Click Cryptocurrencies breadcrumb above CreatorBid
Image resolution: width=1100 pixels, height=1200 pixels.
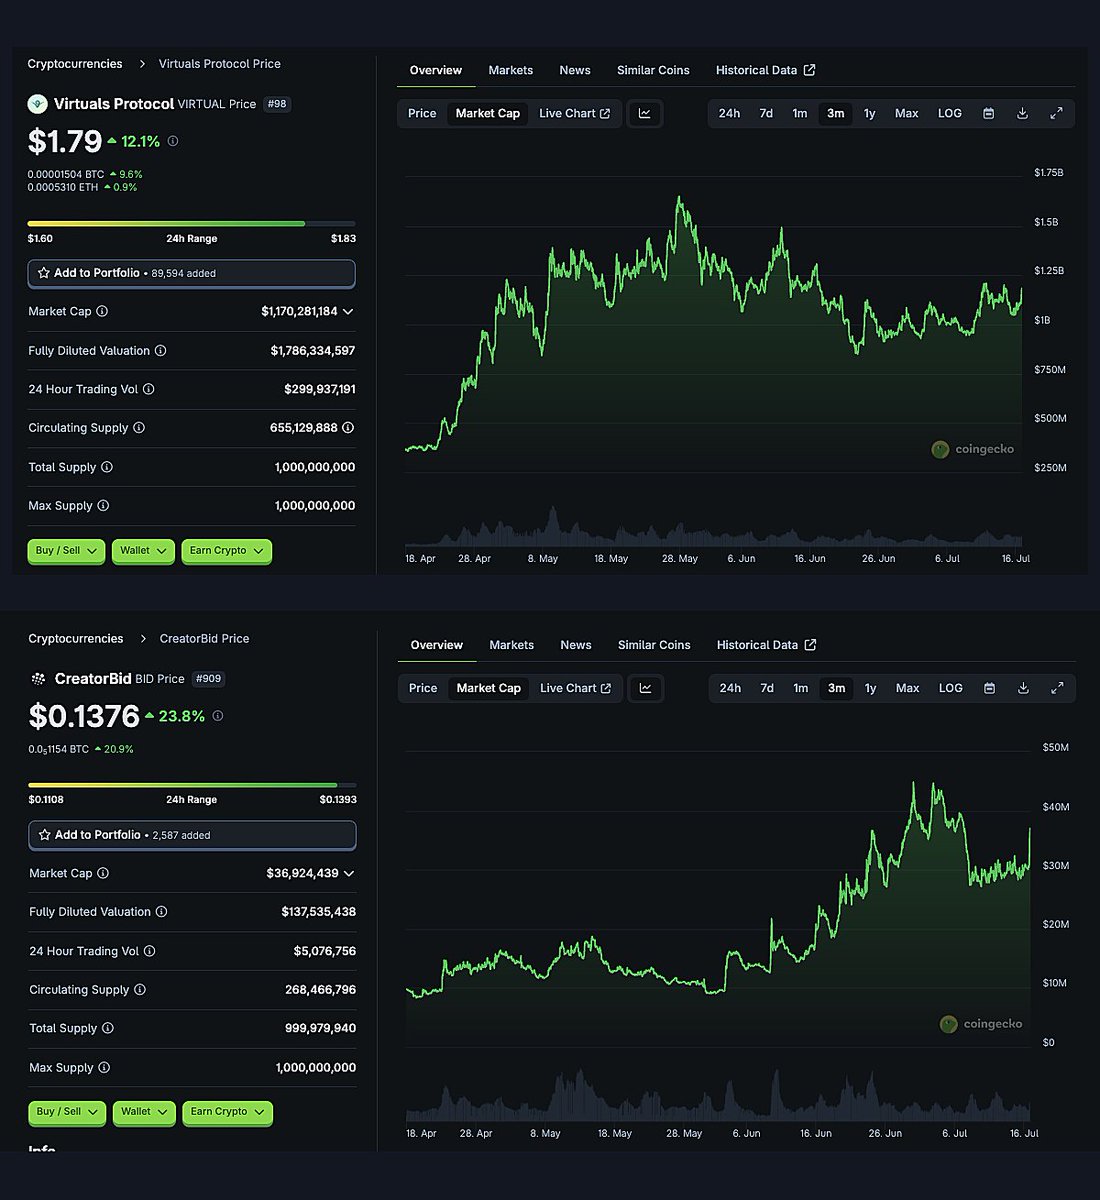coord(76,639)
